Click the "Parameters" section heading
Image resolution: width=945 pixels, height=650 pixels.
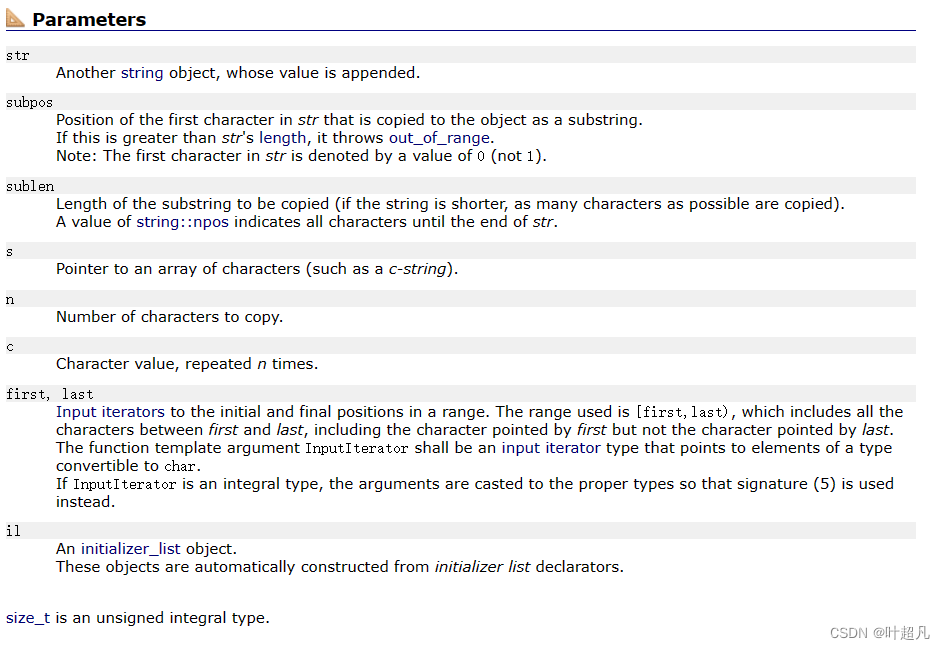89,19
